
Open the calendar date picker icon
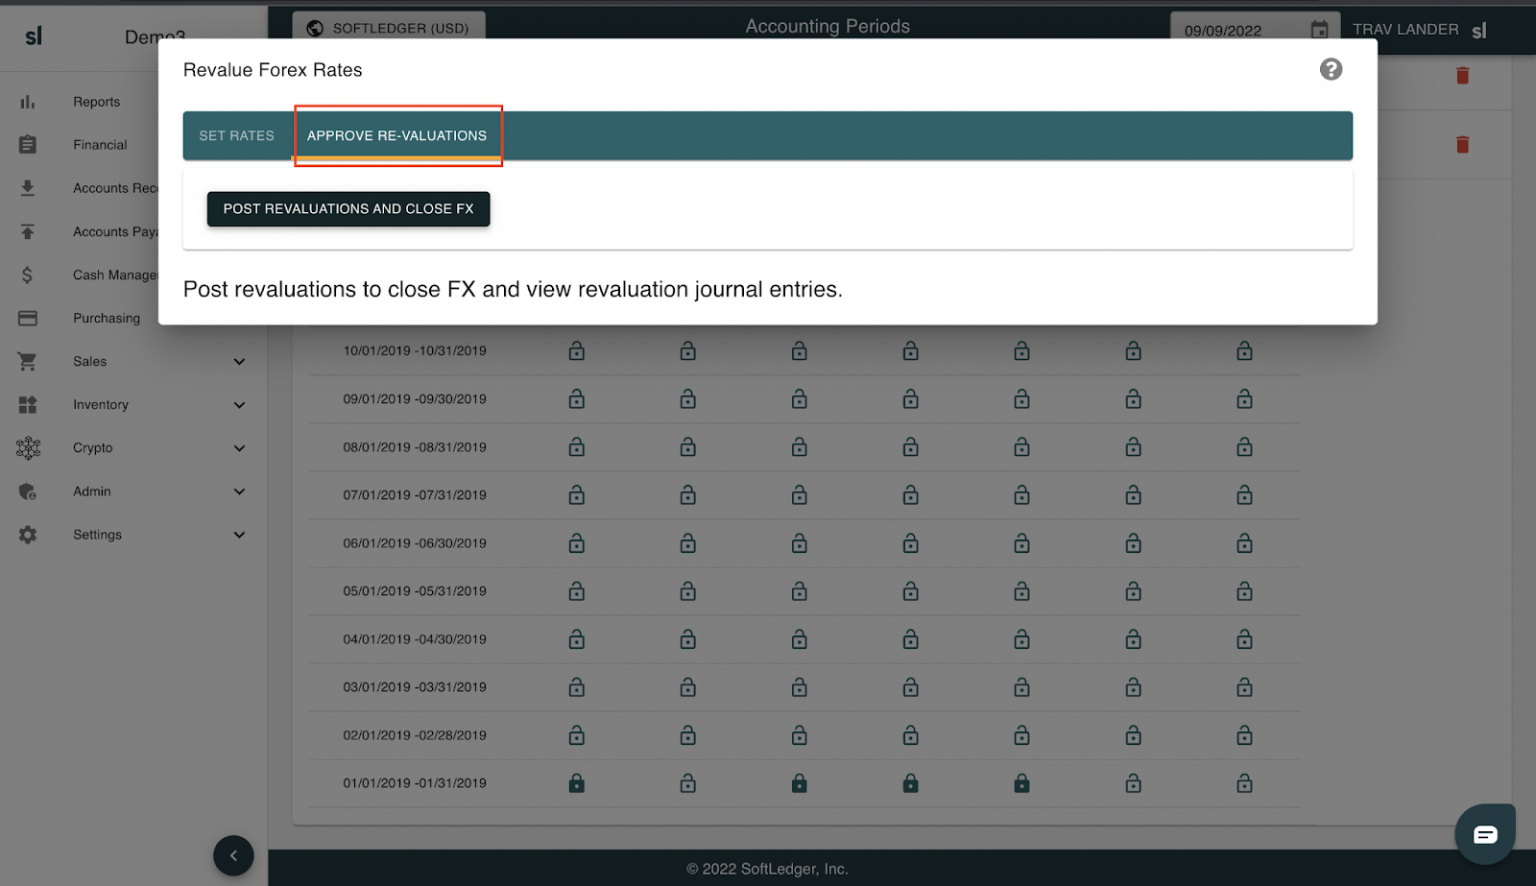[x=1319, y=30]
